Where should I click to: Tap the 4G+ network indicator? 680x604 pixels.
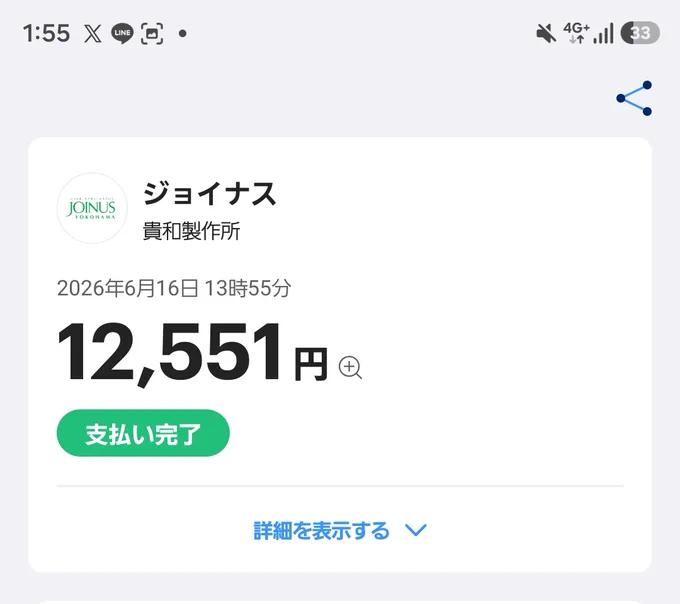pyautogui.click(x=576, y=33)
